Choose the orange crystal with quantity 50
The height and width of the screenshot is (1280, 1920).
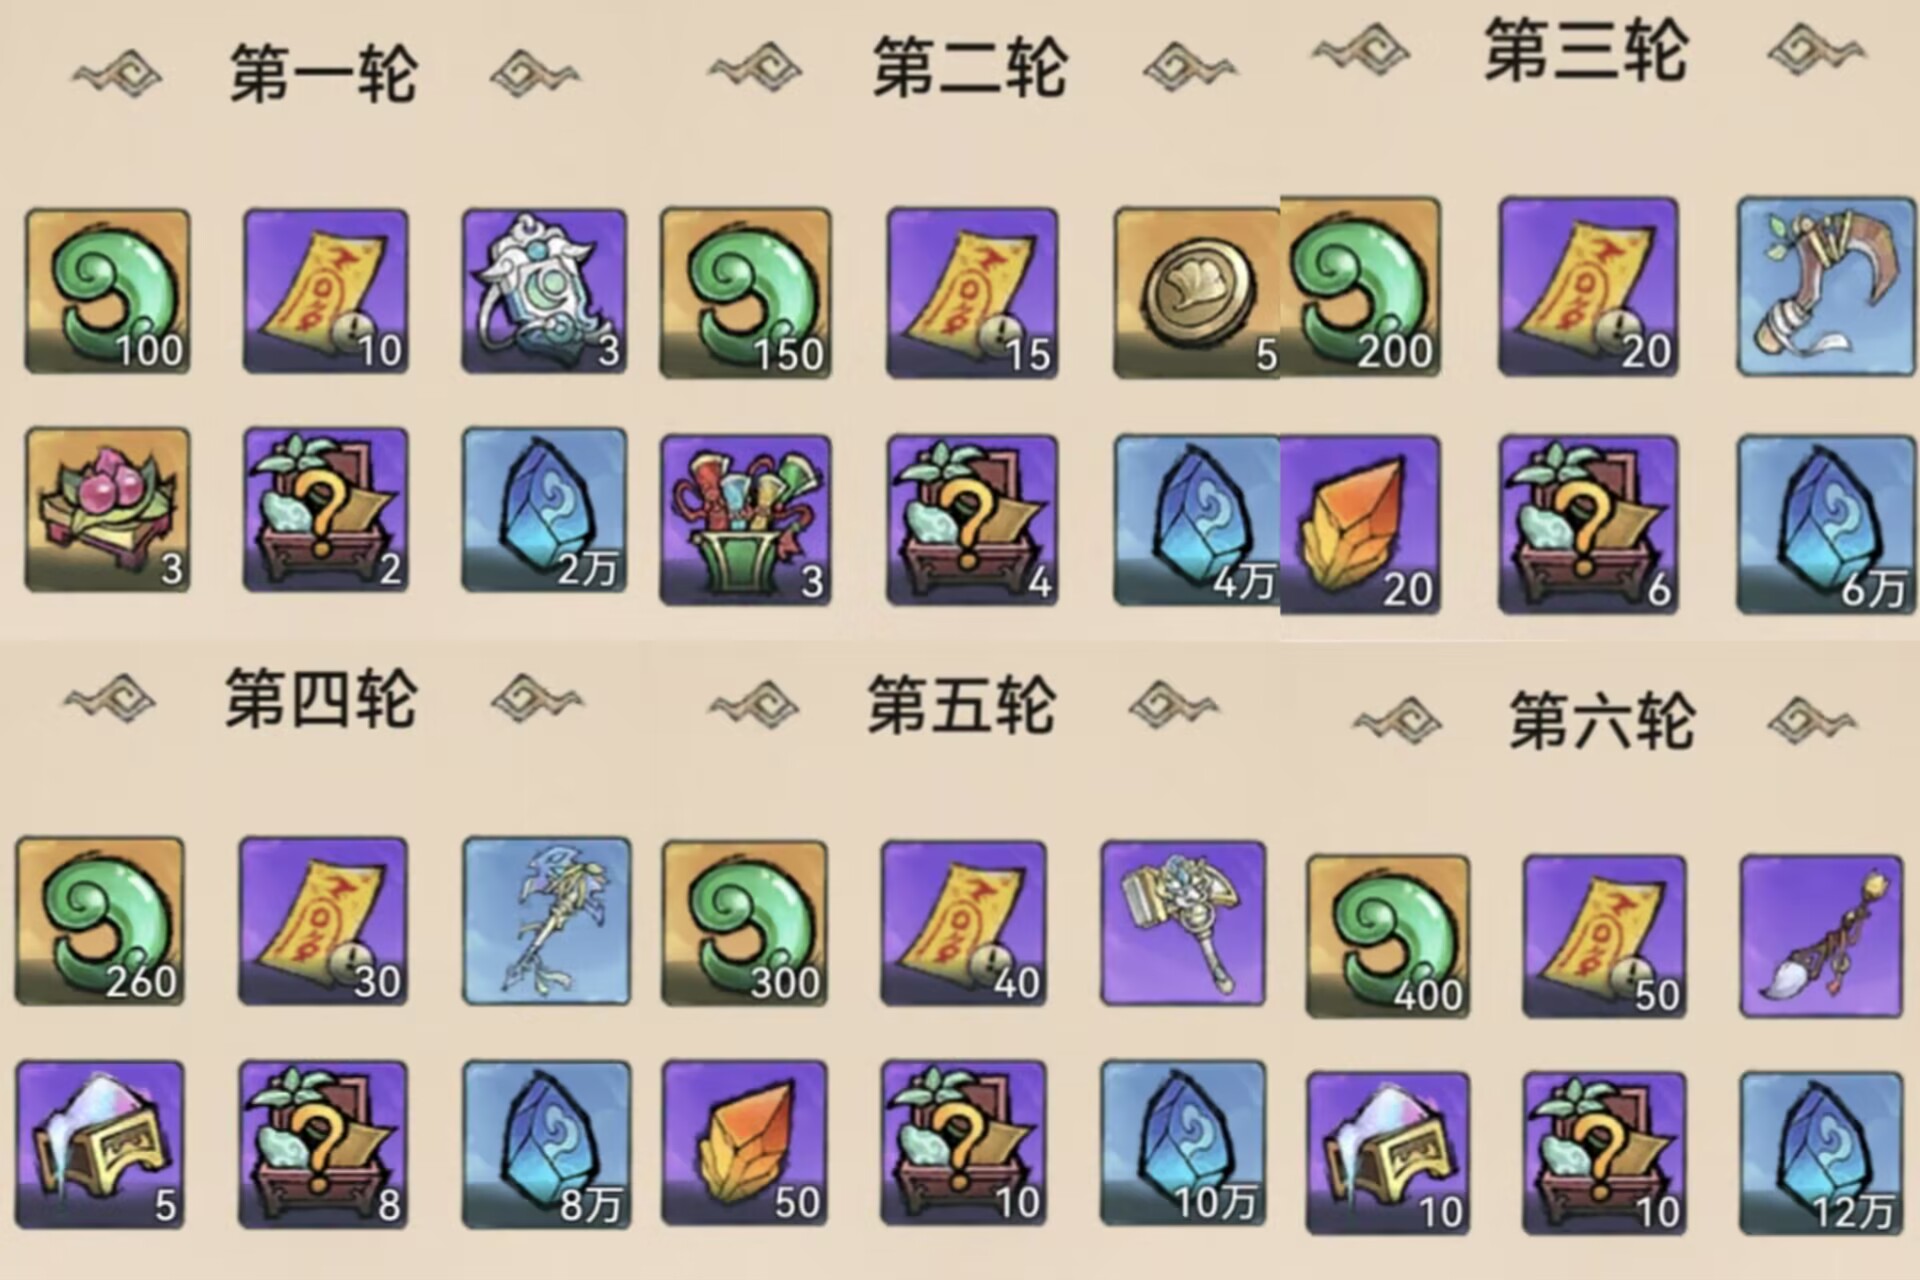tap(745, 1144)
